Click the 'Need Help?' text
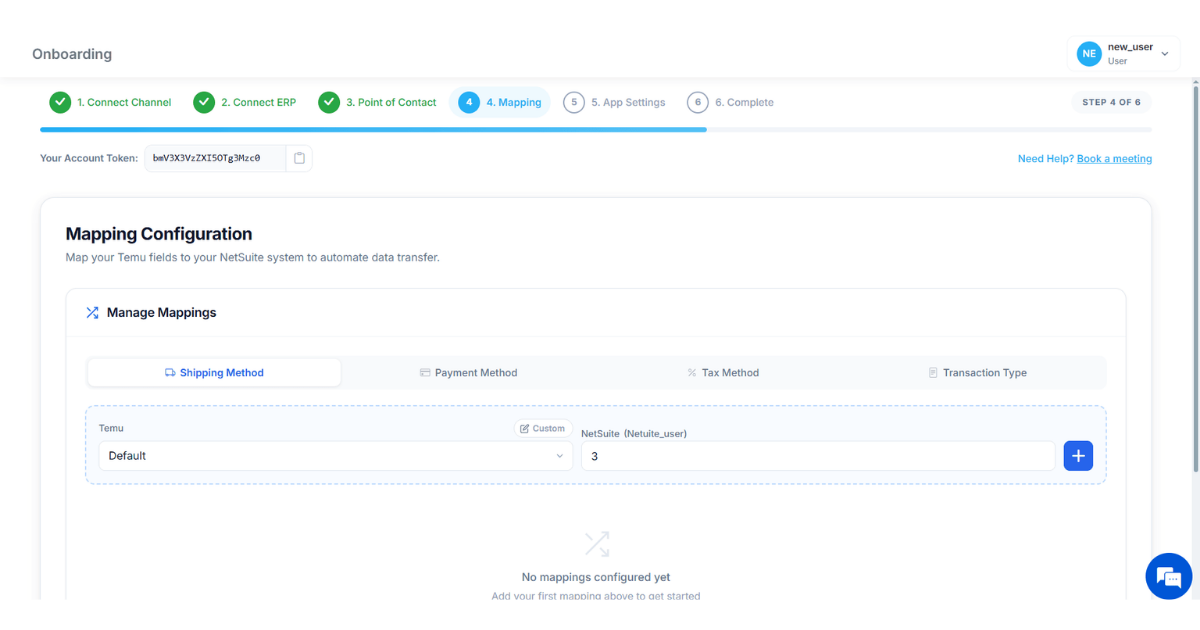This screenshot has width=1200, height=630. [1046, 159]
